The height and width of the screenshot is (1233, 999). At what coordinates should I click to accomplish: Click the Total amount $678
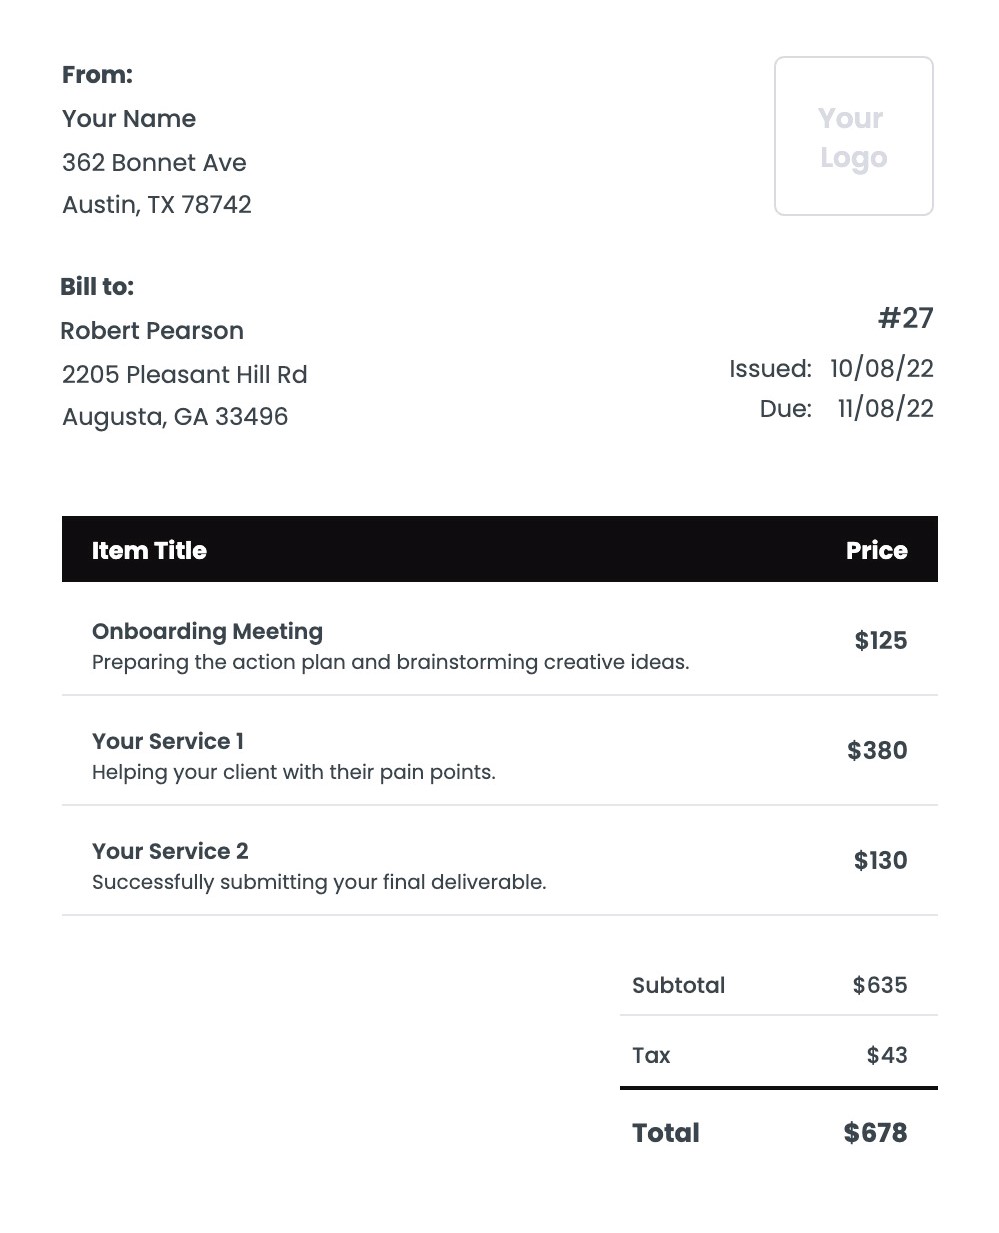coord(875,1133)
